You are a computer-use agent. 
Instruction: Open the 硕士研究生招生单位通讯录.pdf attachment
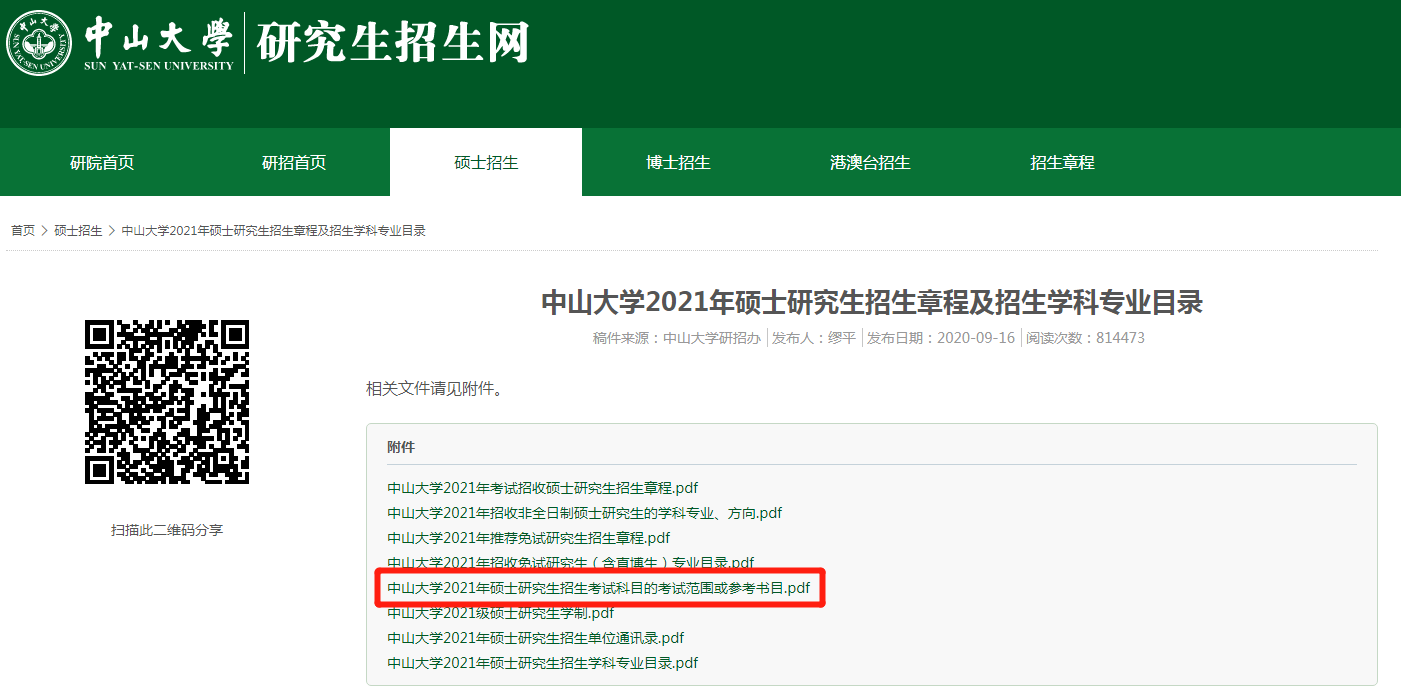(x=536, y=638)
